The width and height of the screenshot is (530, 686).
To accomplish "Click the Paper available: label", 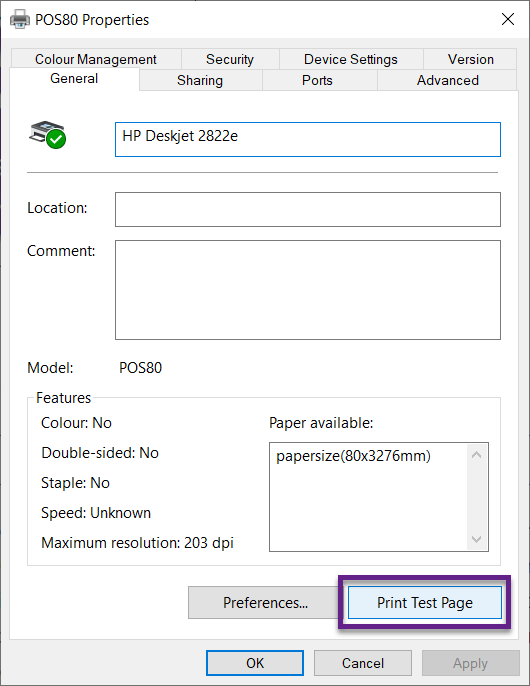I will click(321, 423).
